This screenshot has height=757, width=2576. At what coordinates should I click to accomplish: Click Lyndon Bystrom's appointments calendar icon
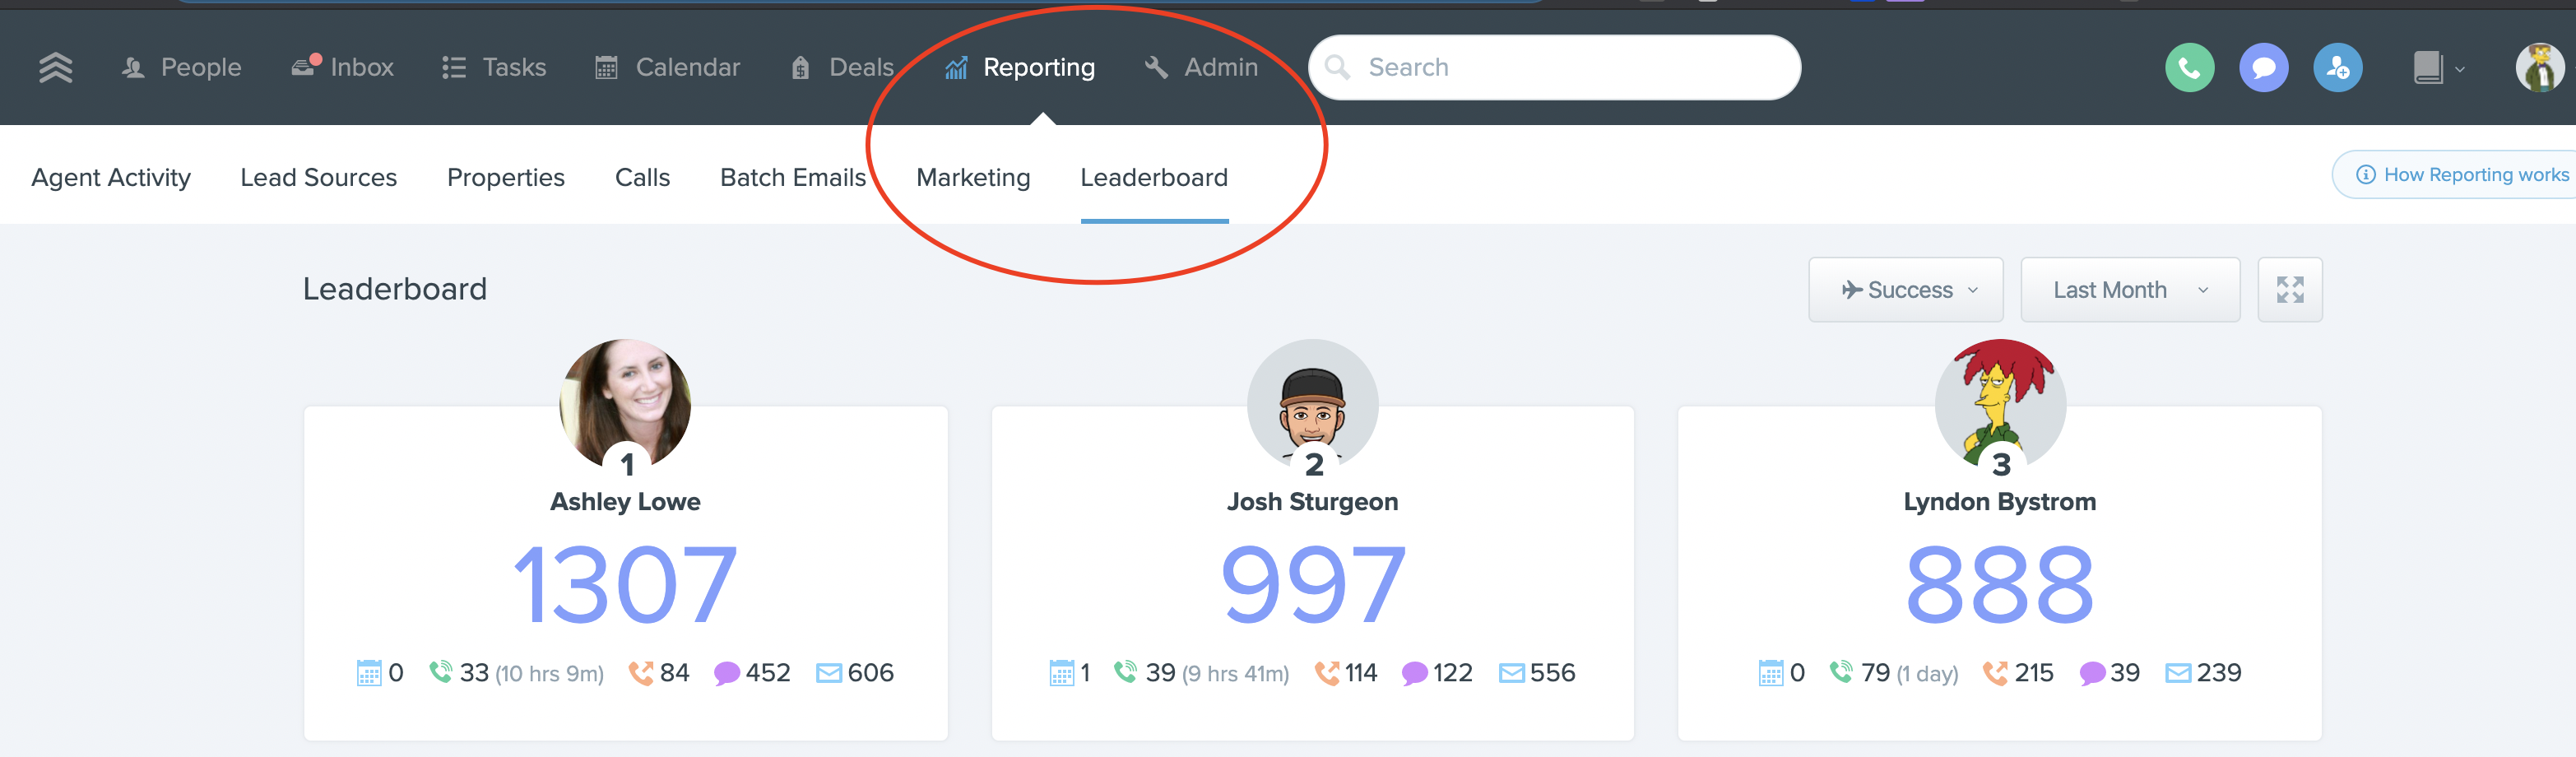pyautogui.click(x=1771, y=673)
